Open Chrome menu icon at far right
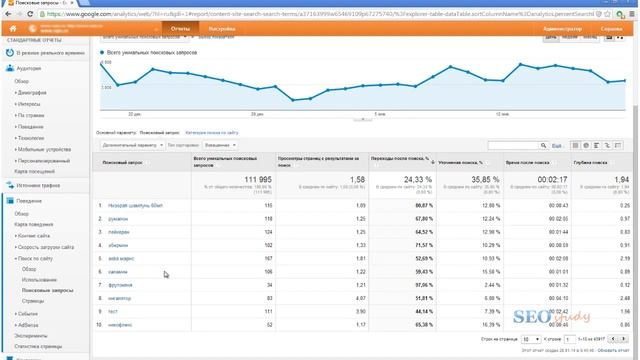The width and height of the screenshot is (640, 360). pos(632,14)
